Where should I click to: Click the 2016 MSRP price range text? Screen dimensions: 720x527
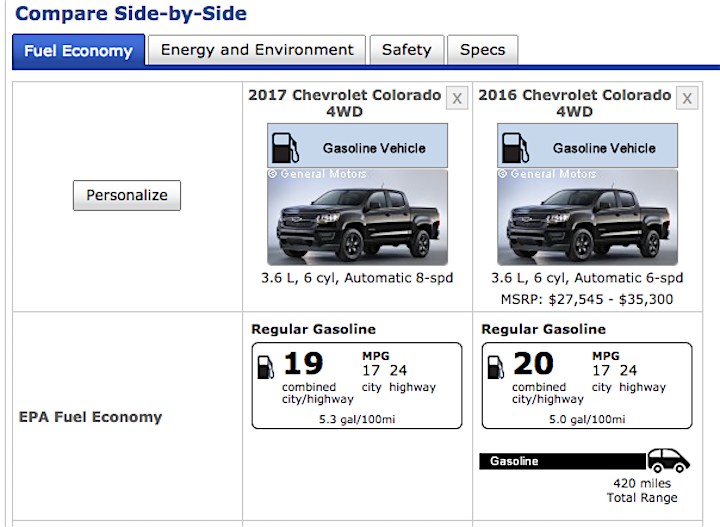[587, 299]
